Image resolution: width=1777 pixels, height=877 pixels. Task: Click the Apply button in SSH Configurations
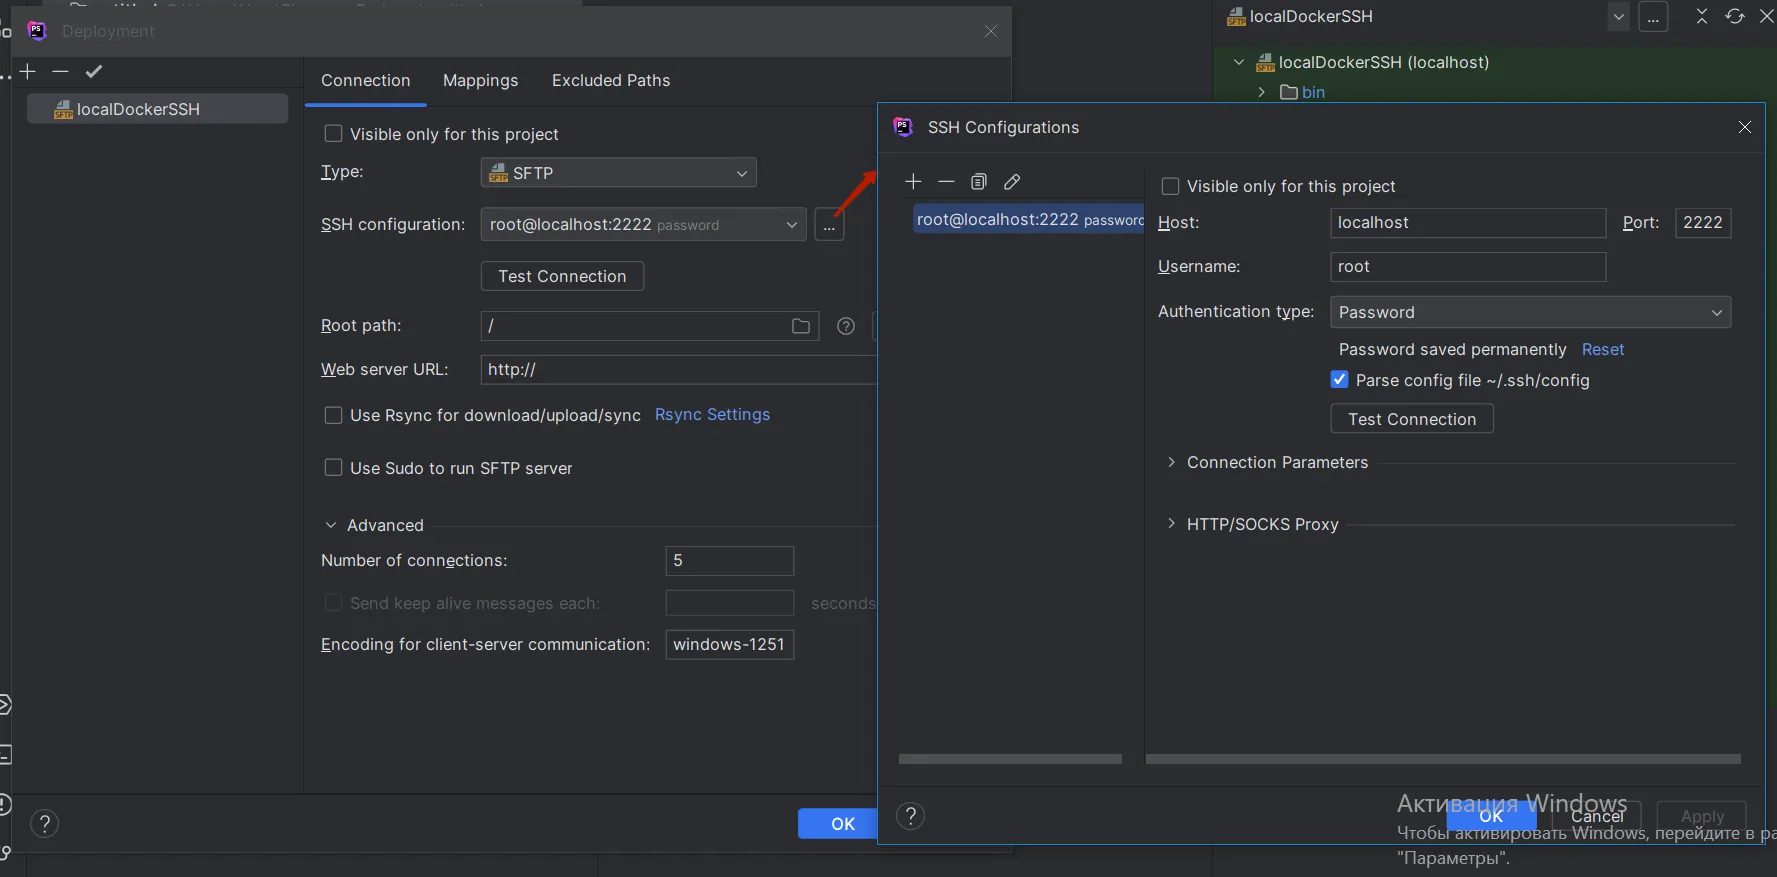click(1702, 816)
